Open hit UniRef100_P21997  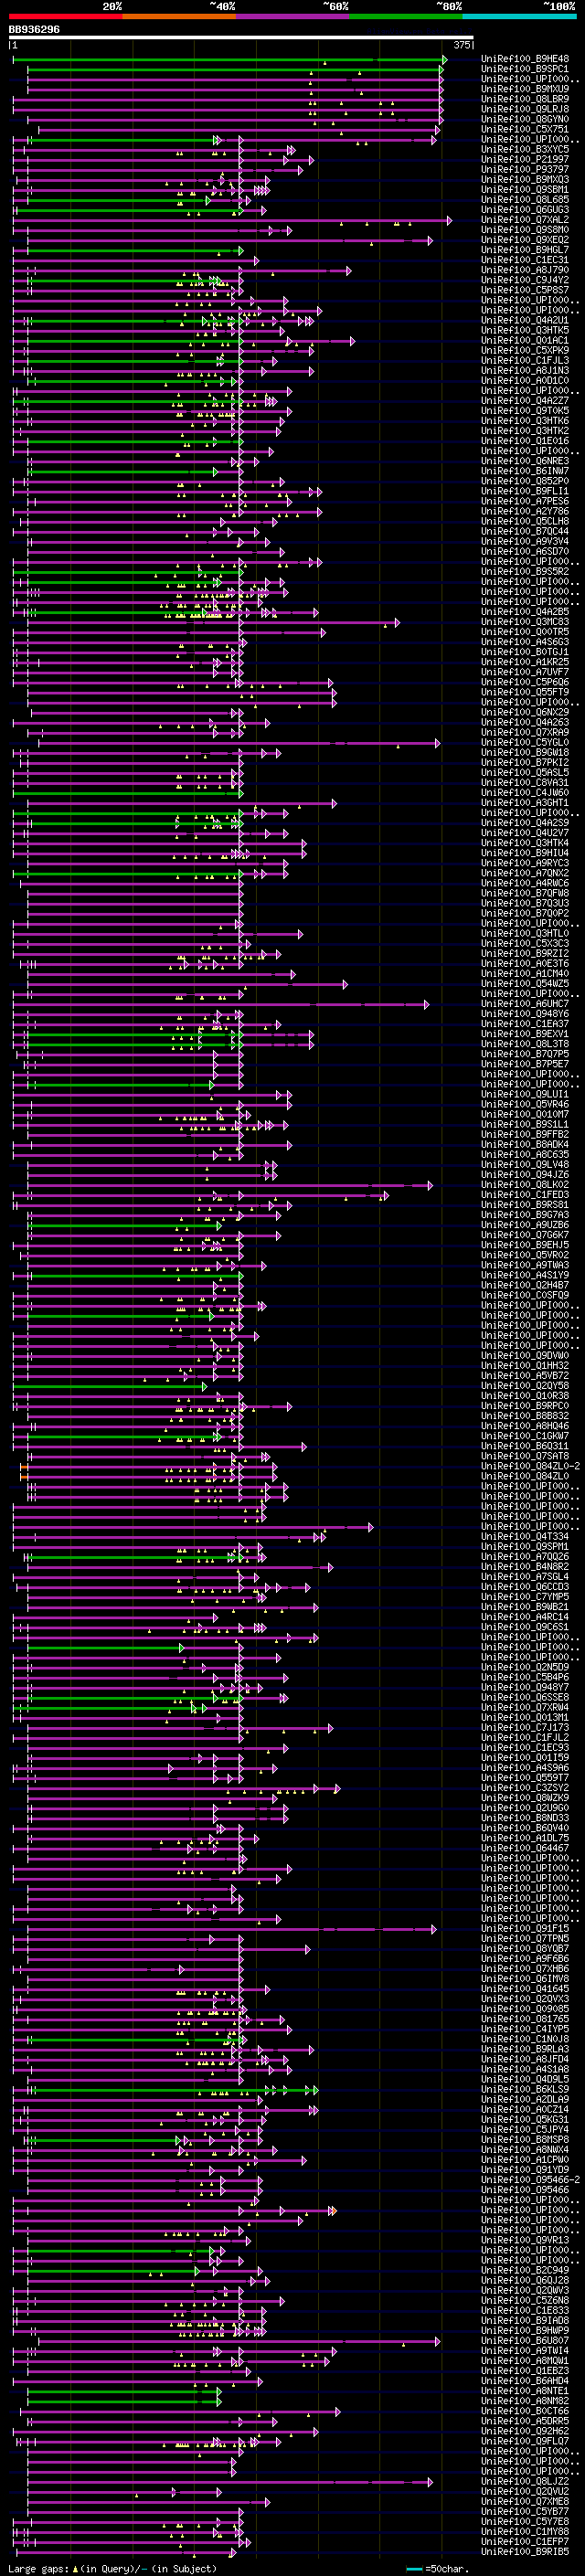coord(525,159)
